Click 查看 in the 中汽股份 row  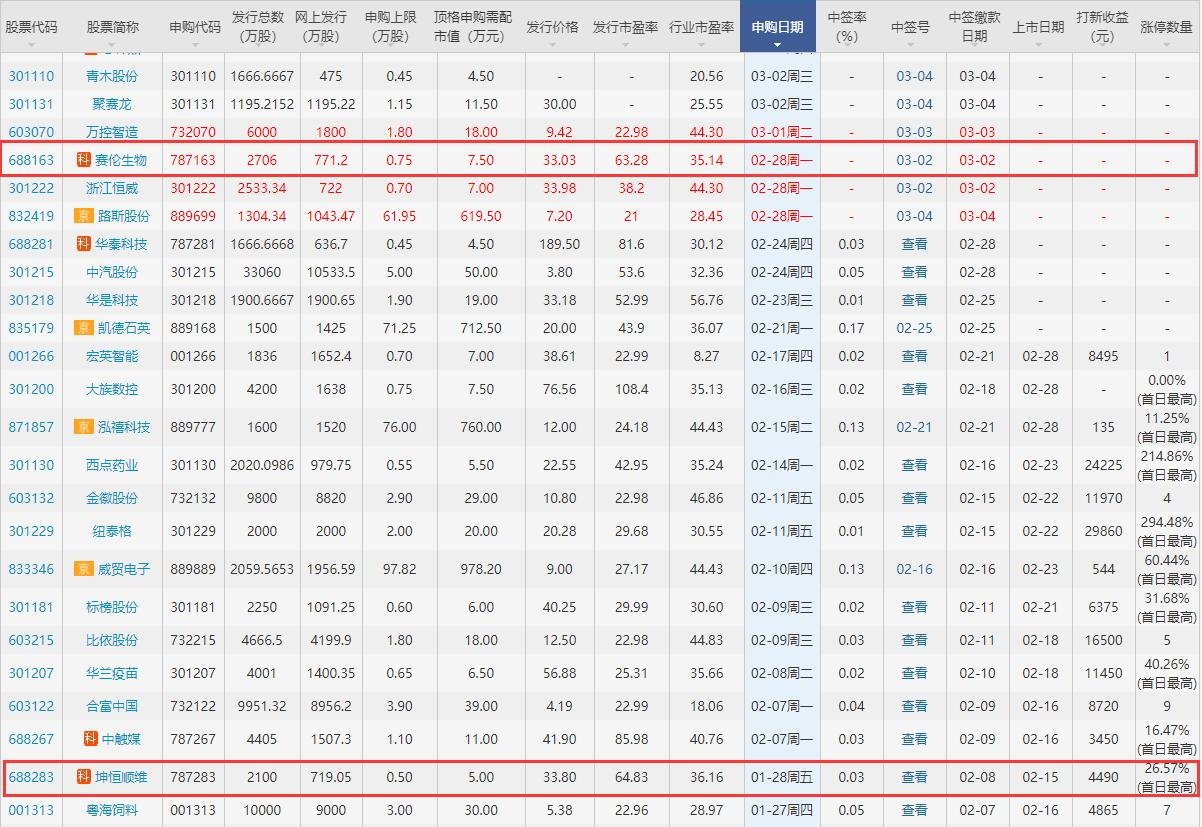pyautogui.click(x=914, y=272)
